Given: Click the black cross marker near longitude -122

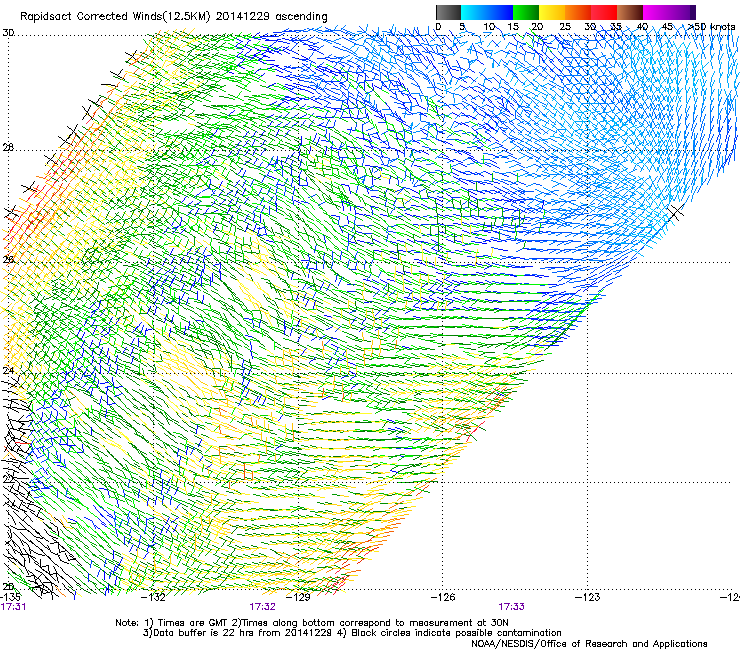Looking at the screenshot, I should click(676, 212).
